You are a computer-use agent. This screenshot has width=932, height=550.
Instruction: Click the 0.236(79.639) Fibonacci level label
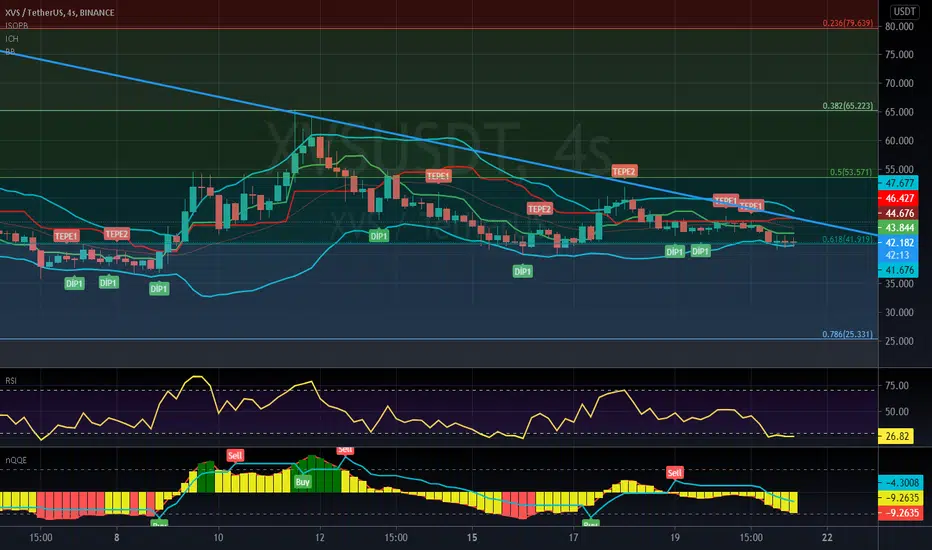(848, 23)
